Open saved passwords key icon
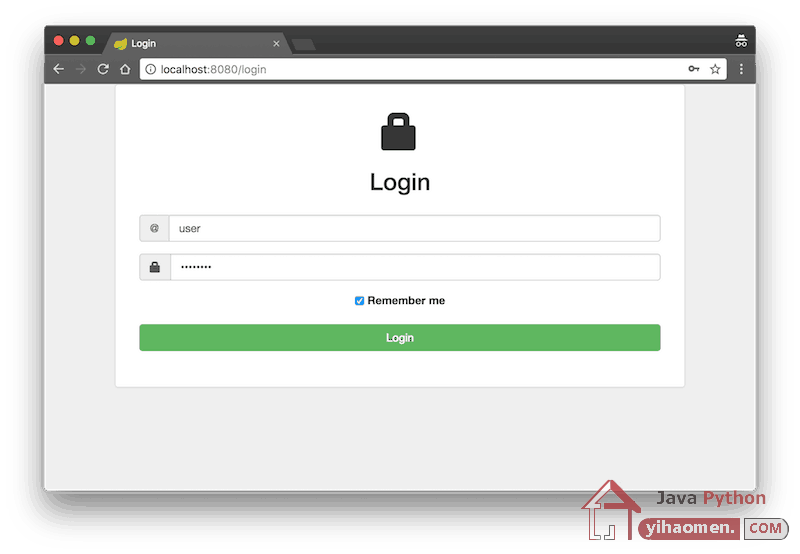The width and height of the screenshot is (800, 554). click(694, 68)
